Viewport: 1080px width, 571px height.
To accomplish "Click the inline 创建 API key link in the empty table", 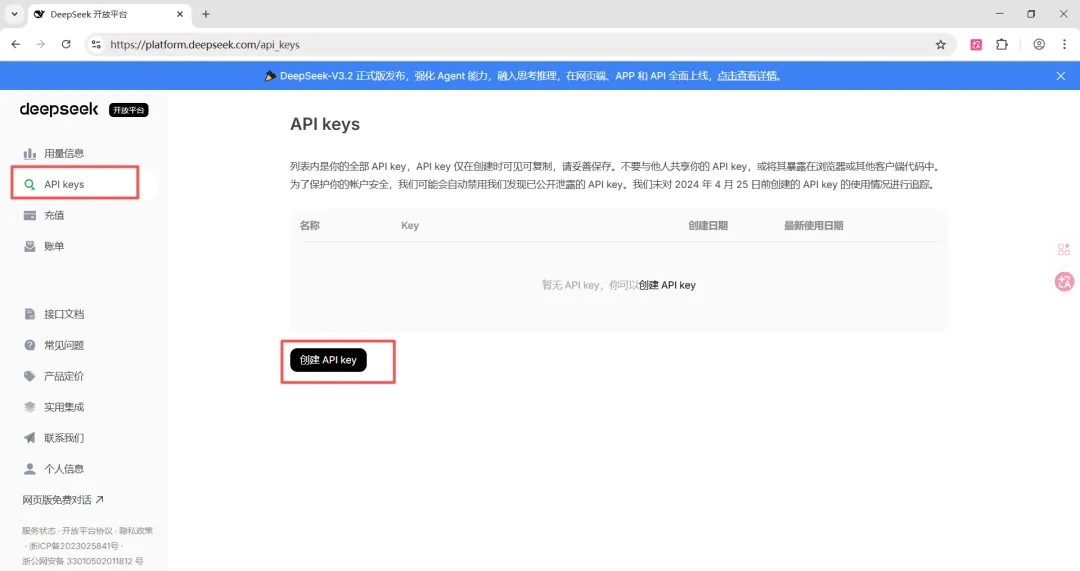I will (x=667, y=285).
